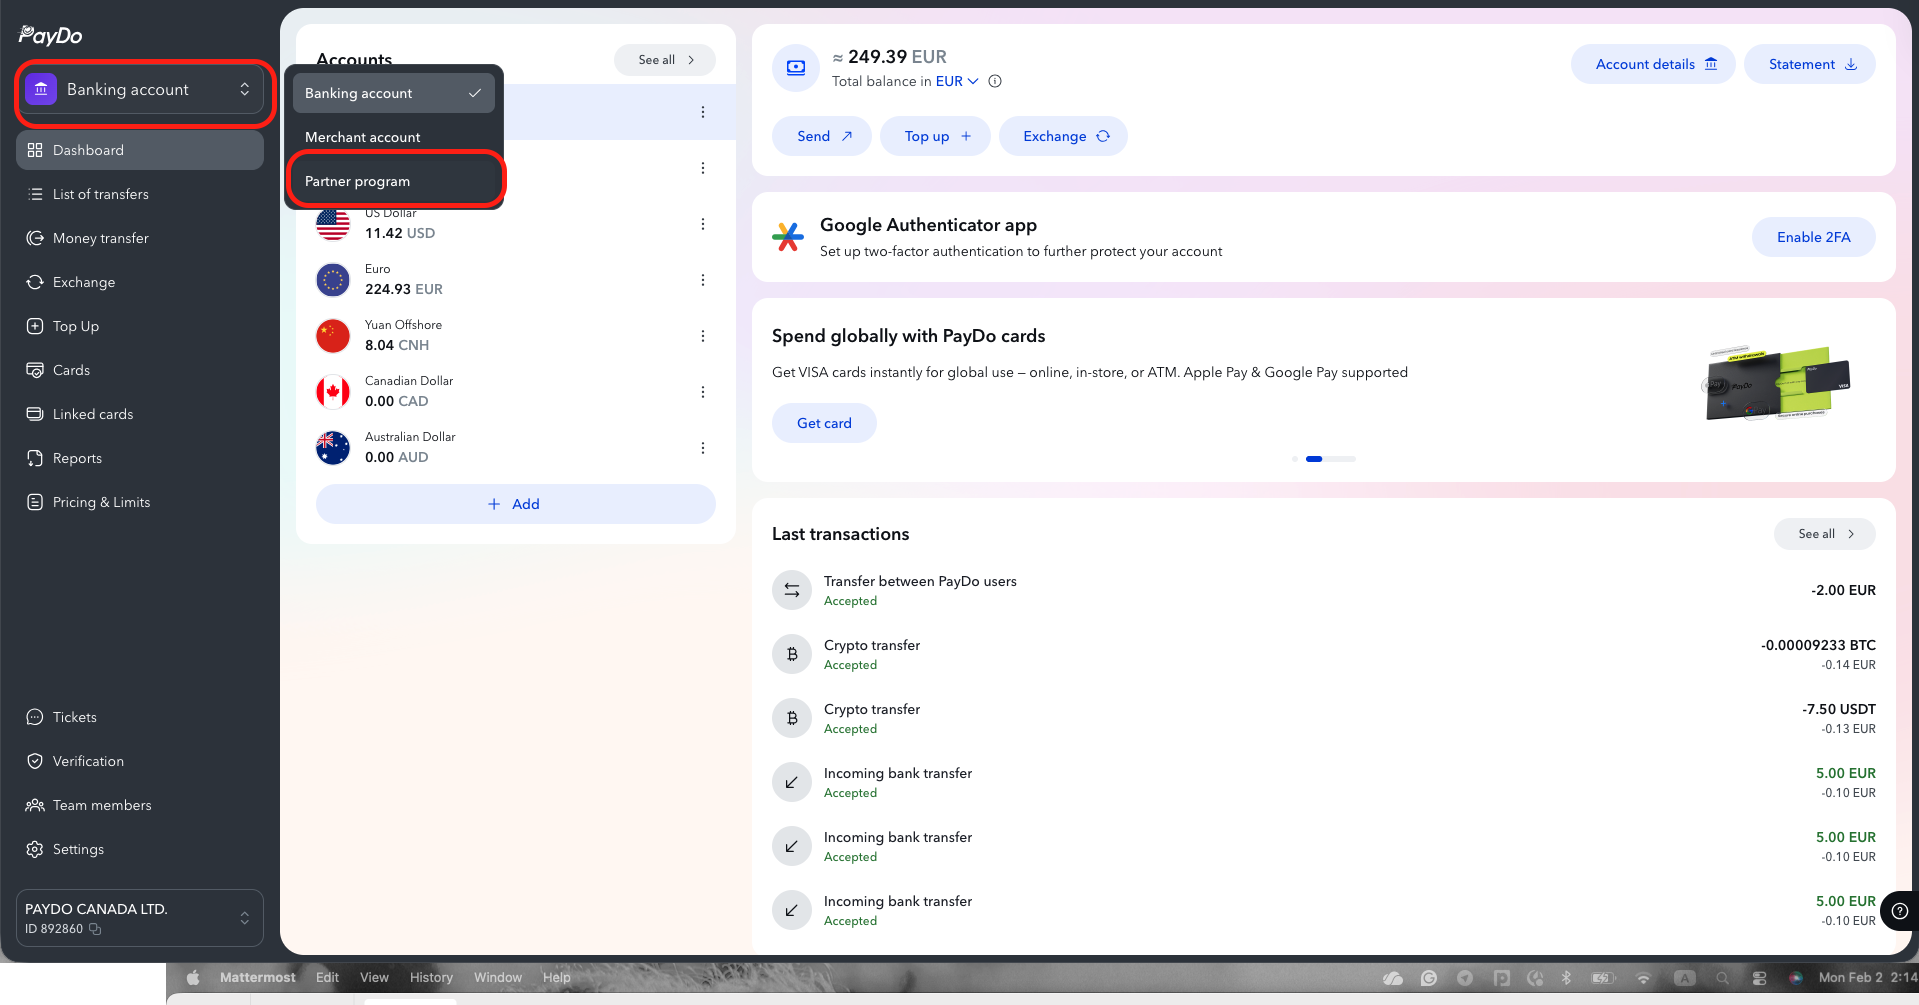This screenshot has height=1005, width=1919.
Task: Click the -2.00 EUR transaction amount
Action: (x=1843, y=590)
